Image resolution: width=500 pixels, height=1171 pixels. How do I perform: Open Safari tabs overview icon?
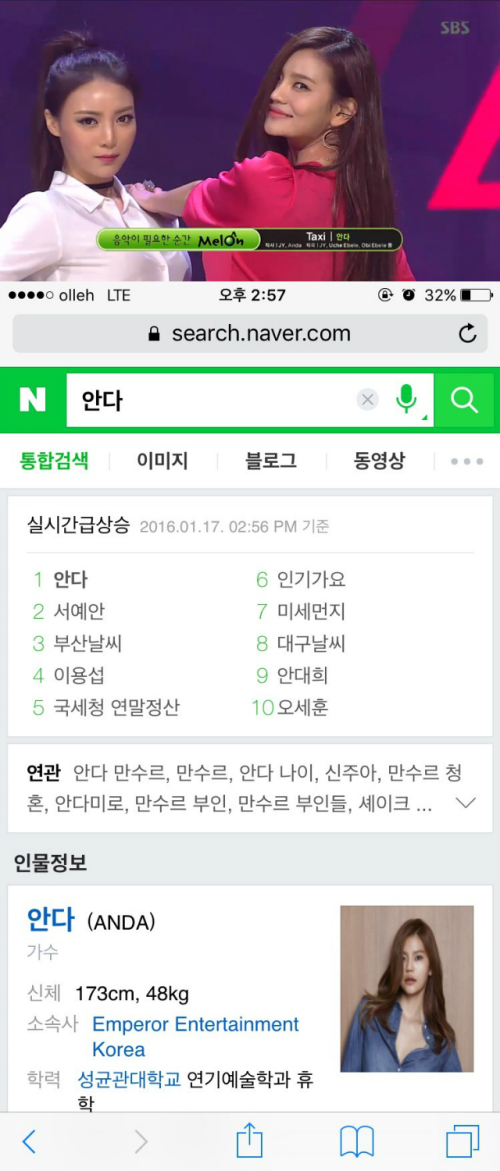[x=463, y=1141]
